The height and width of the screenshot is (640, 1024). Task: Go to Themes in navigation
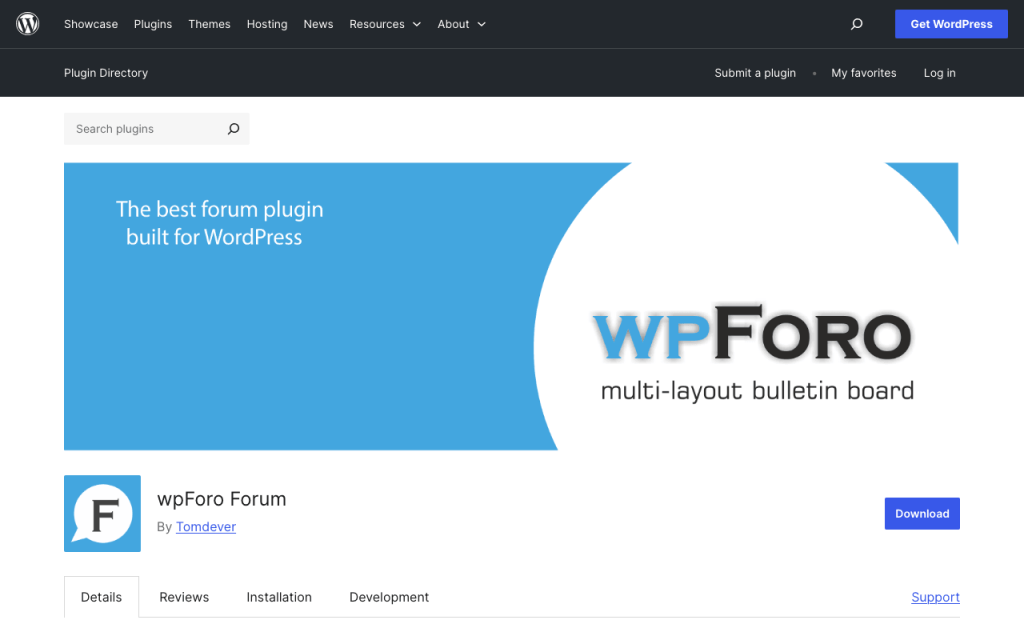click(209, 24)
